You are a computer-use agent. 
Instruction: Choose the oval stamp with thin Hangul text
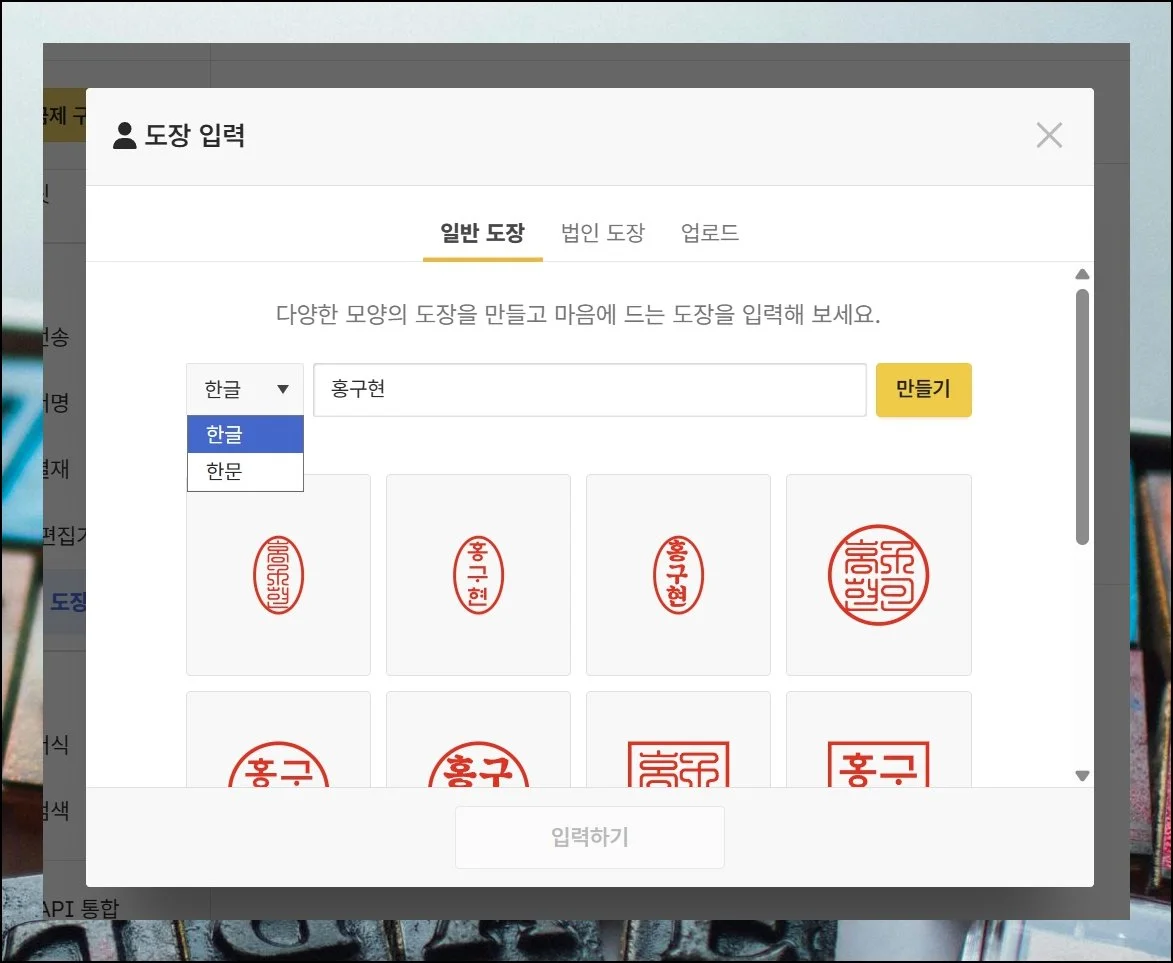click(478, 575)
